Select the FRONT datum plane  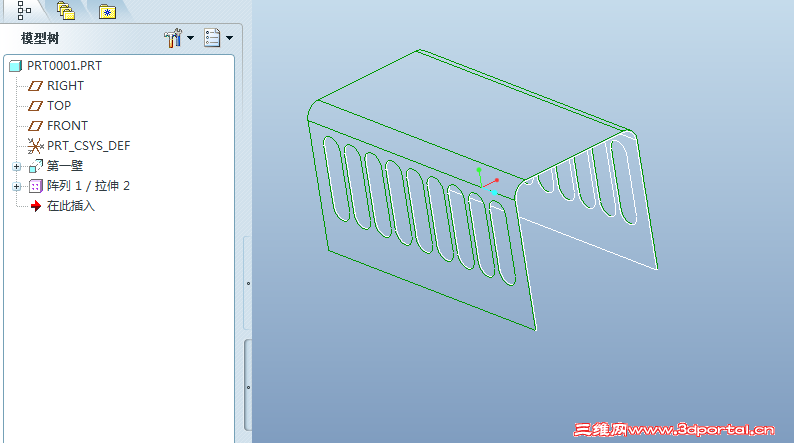tap(67, 126)
